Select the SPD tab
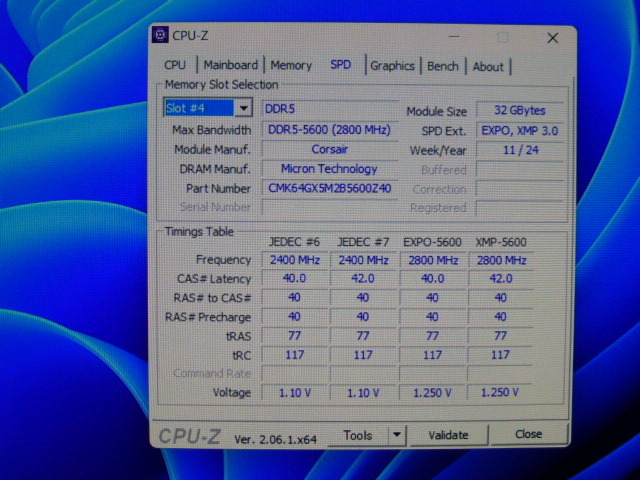This screenshot has height=480, width=640. (341, 64)
